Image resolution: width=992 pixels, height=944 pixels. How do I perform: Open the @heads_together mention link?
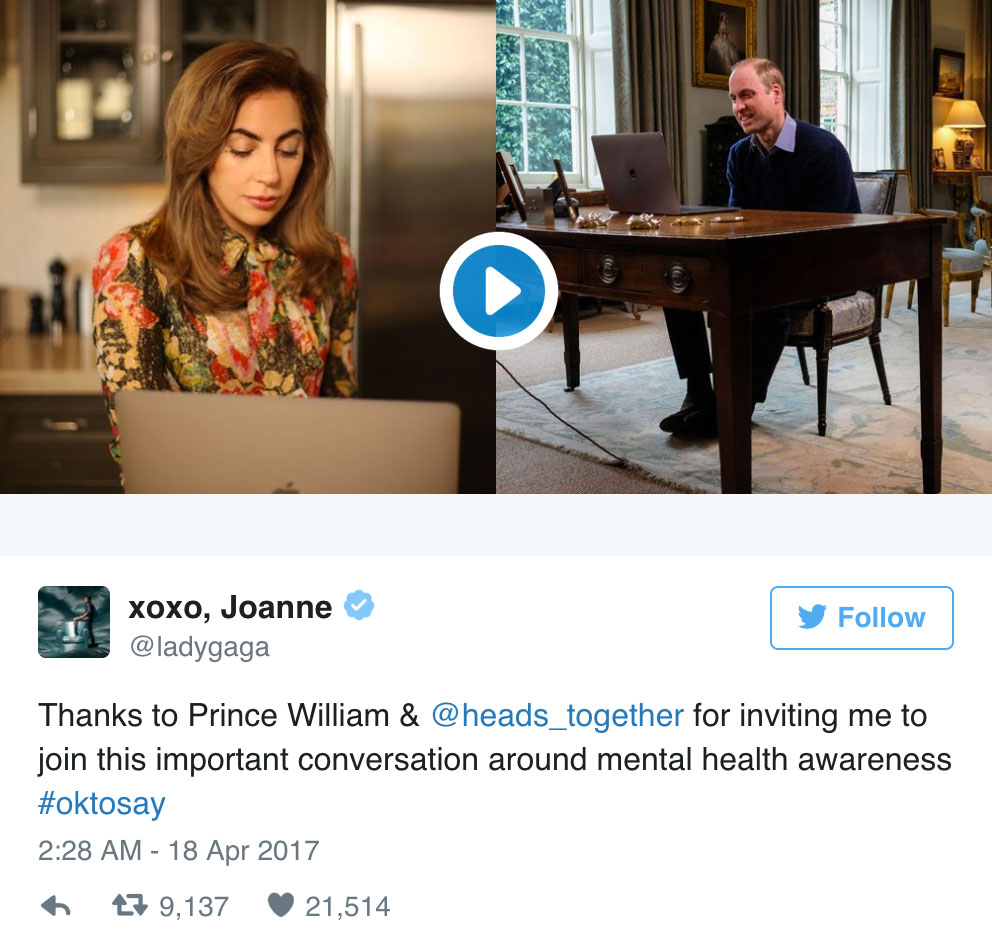tap(557, 716)
